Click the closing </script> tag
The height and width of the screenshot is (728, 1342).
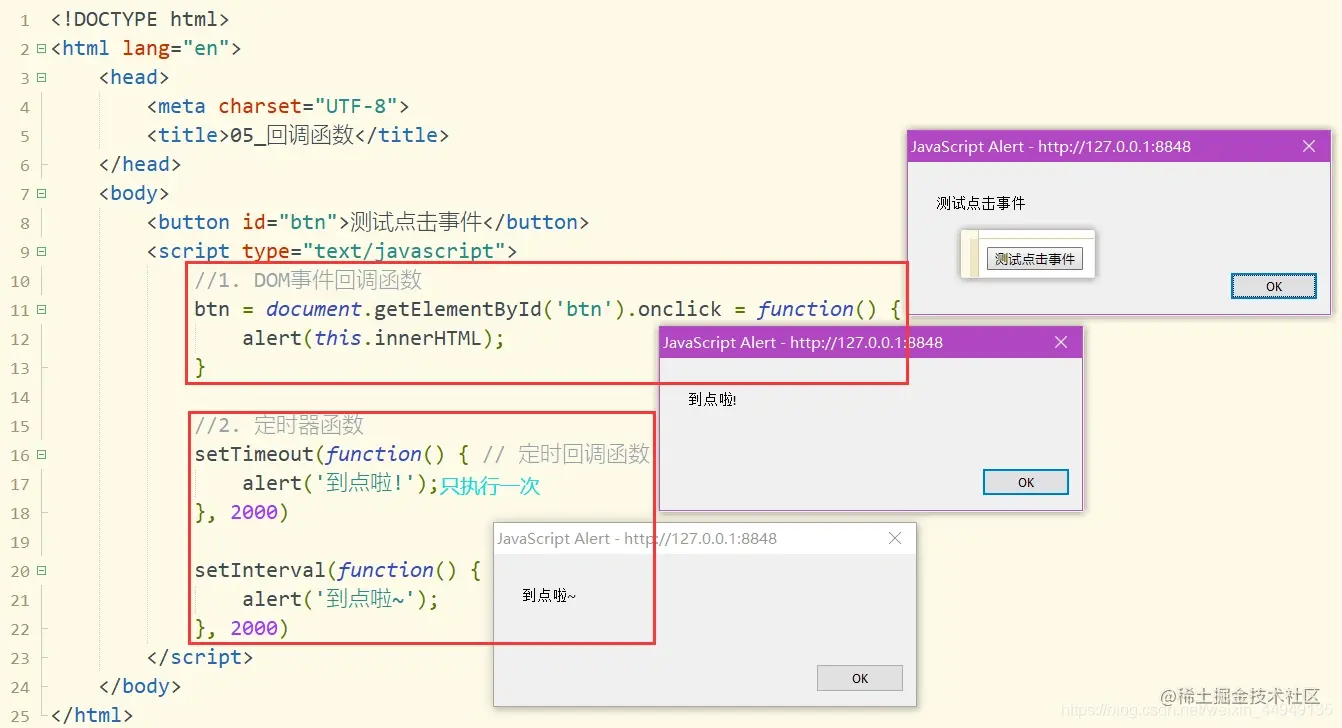tap(200, 657)
